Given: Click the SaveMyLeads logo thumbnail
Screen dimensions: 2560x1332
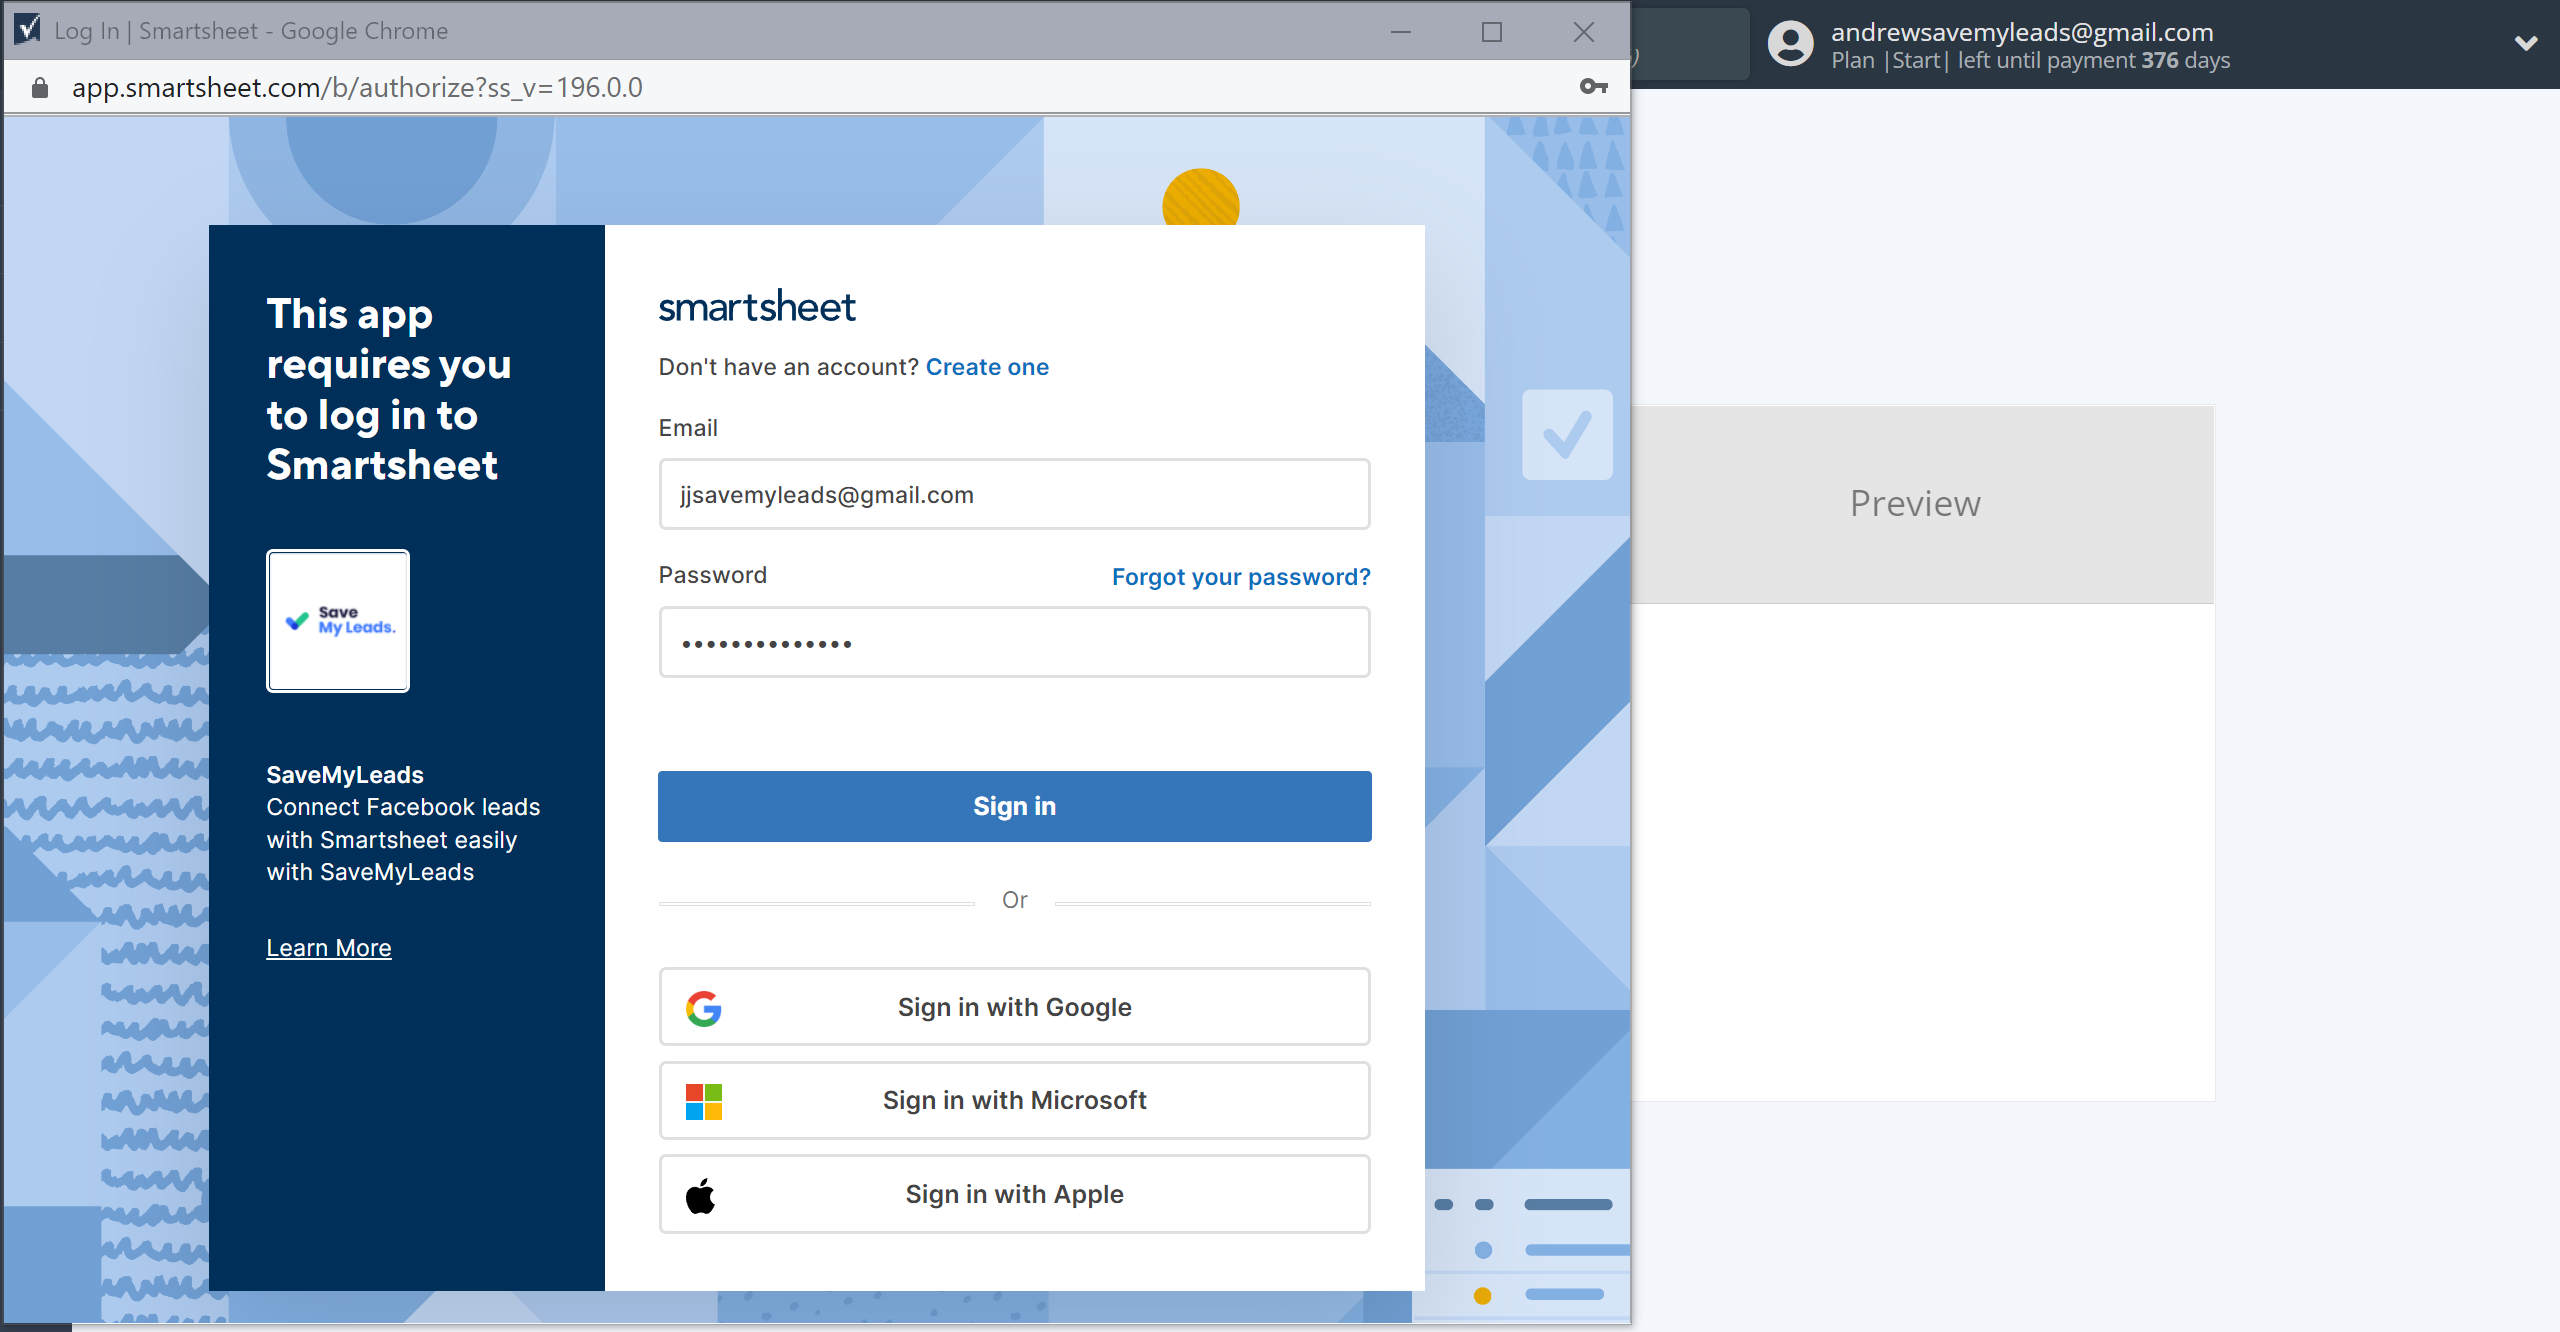Looking at the screenshot, I should coord(338,621).
